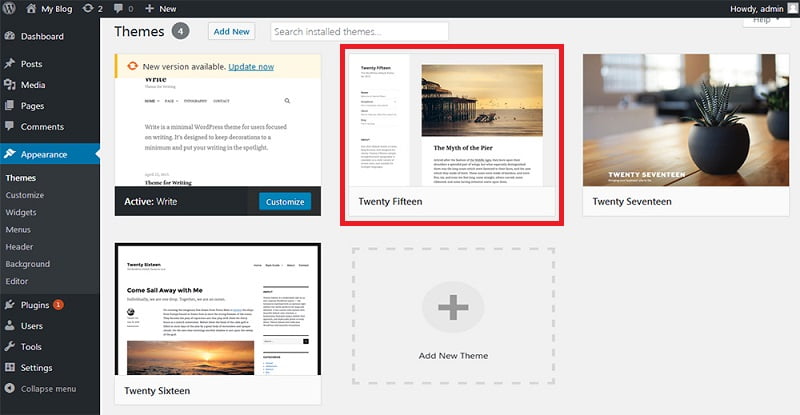Click the update refresh icon in notice
800x415 pixels.
click(x=133, y=66)
